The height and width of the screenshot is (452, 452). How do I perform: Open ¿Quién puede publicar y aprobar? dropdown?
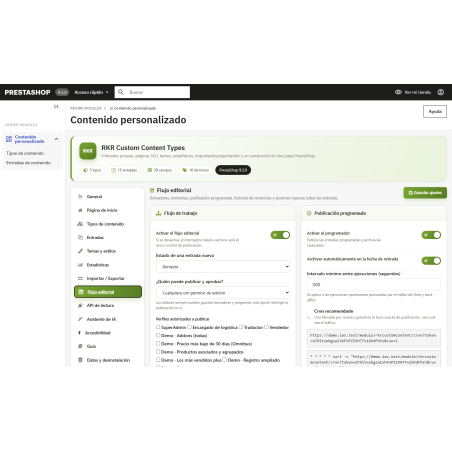223,293
